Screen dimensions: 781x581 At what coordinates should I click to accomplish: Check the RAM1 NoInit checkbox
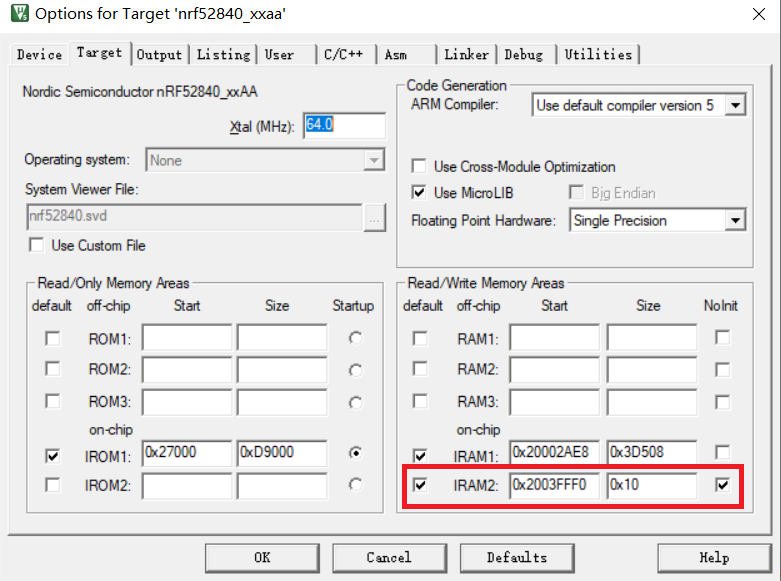pyautogui.click(x=722, y=337)
